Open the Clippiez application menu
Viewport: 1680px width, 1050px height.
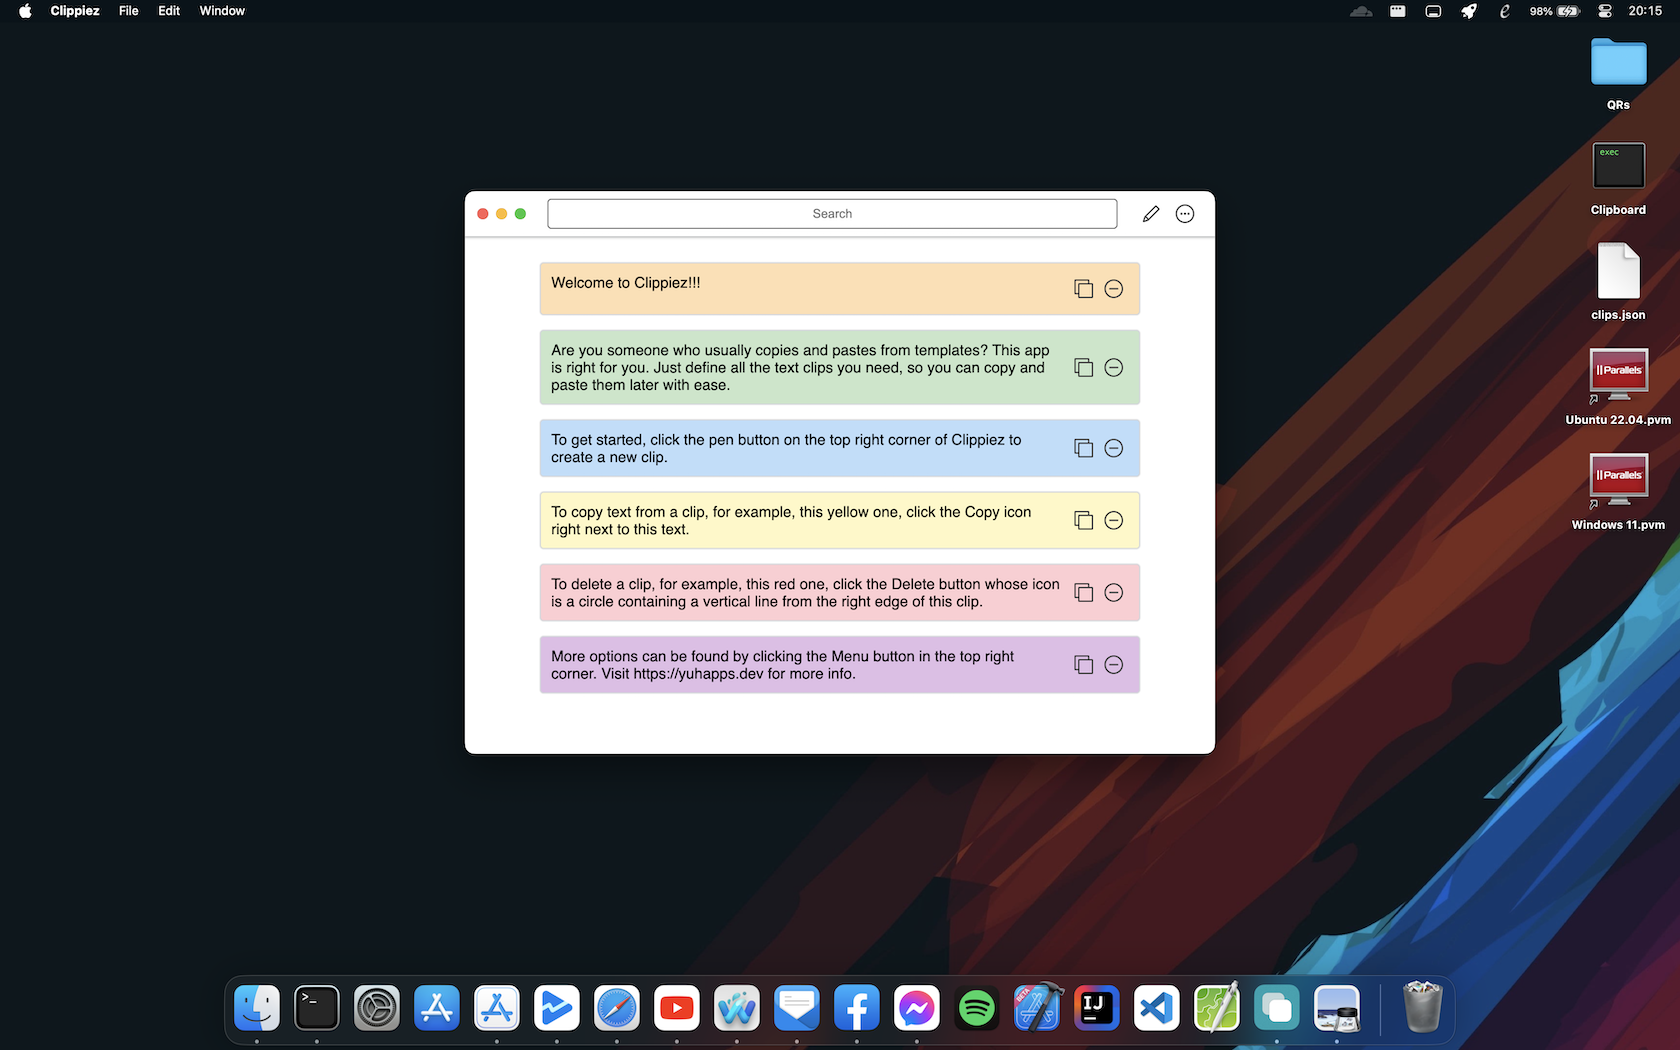[75, 11]
